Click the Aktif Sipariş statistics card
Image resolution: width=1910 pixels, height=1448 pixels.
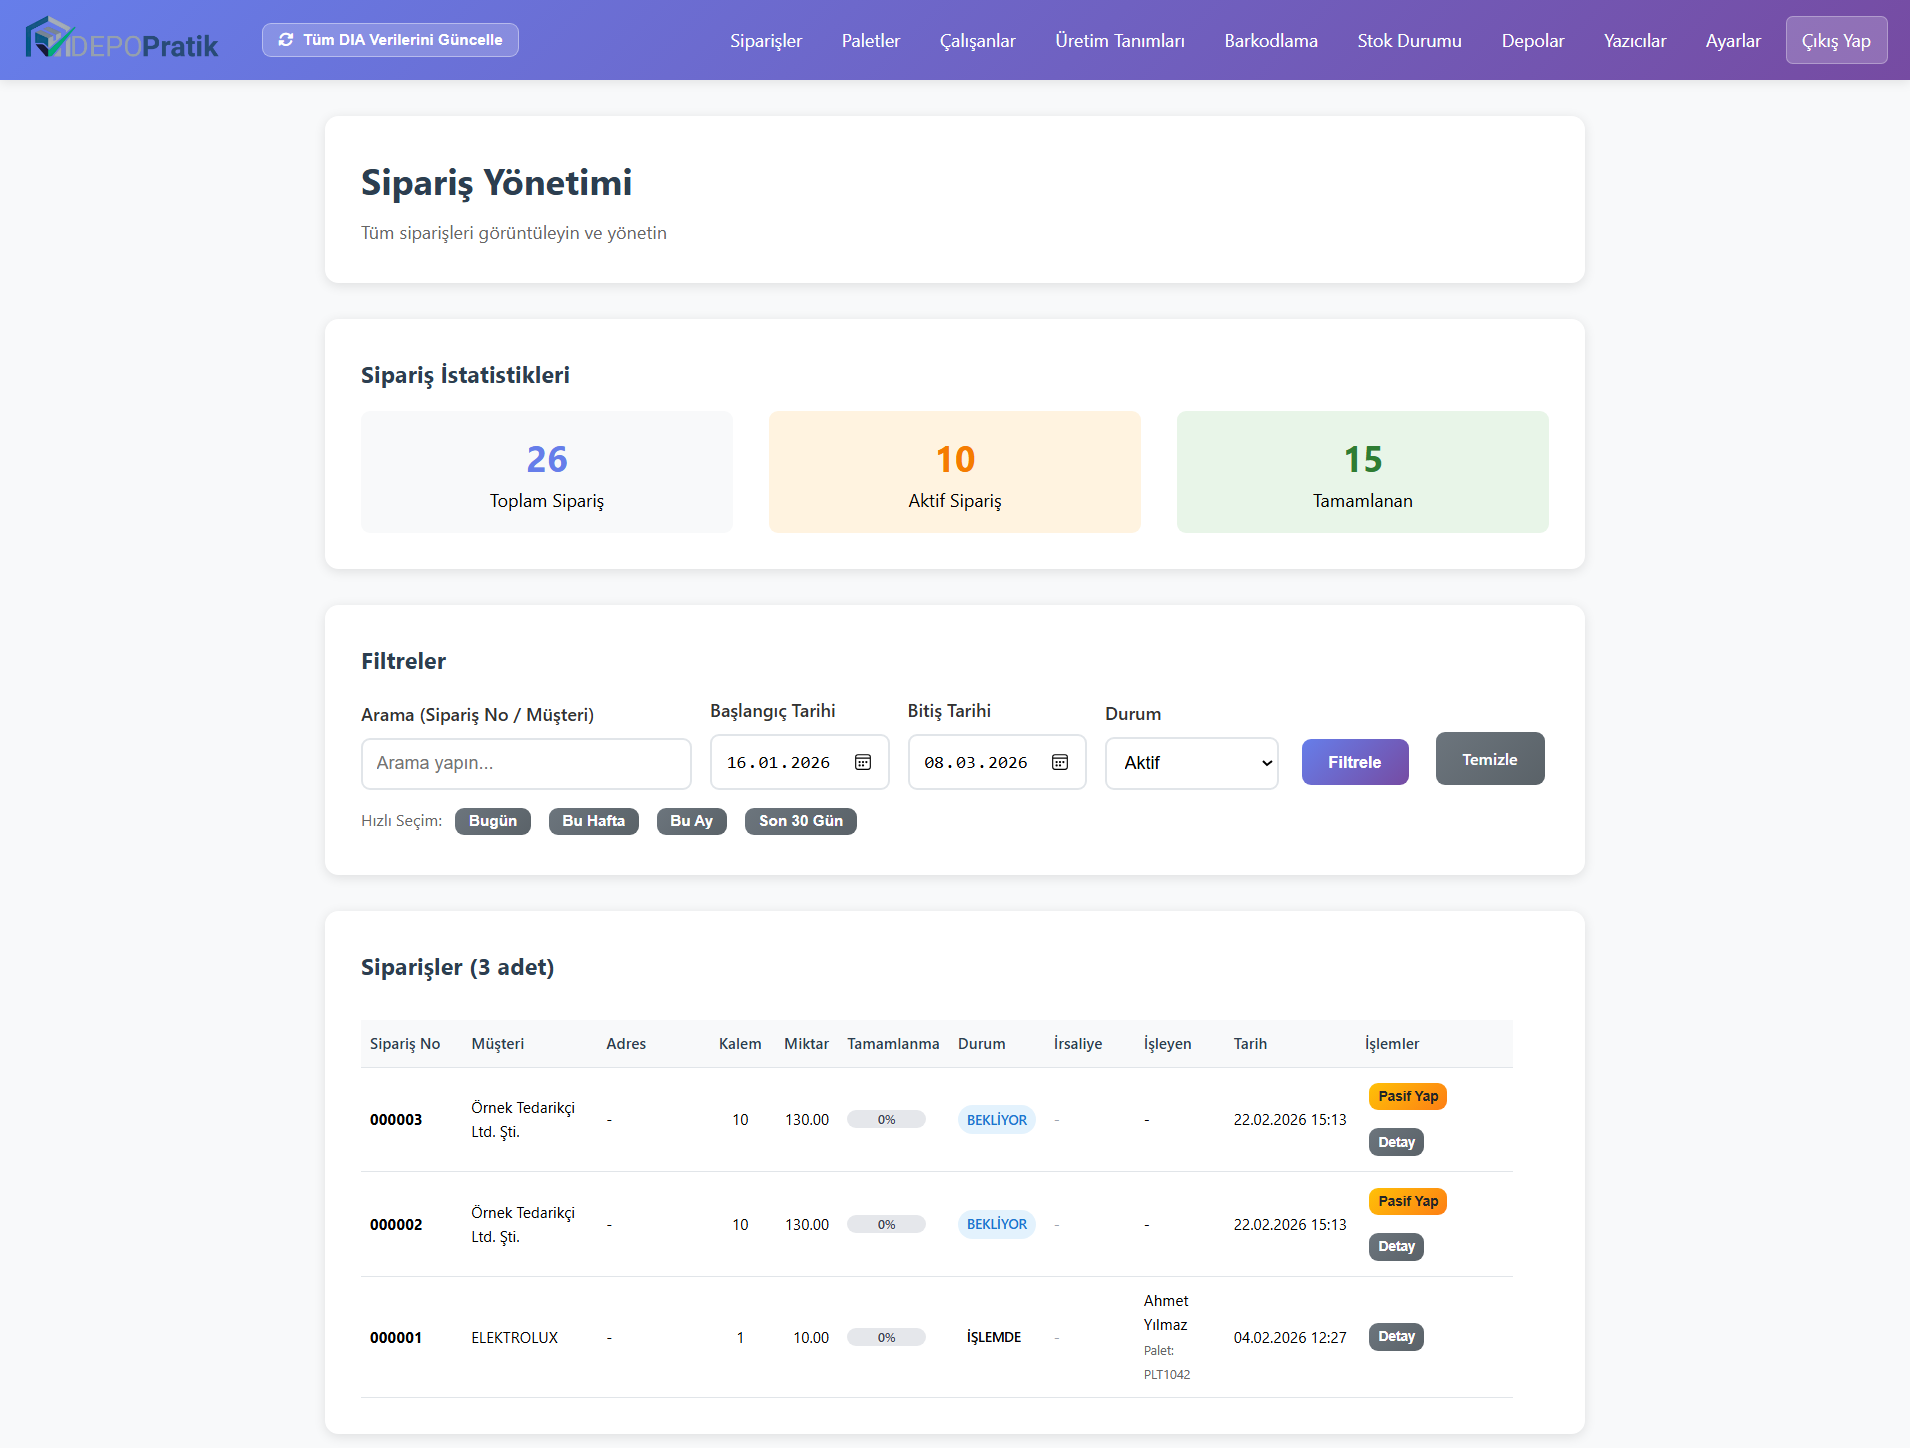coord(954,472)
